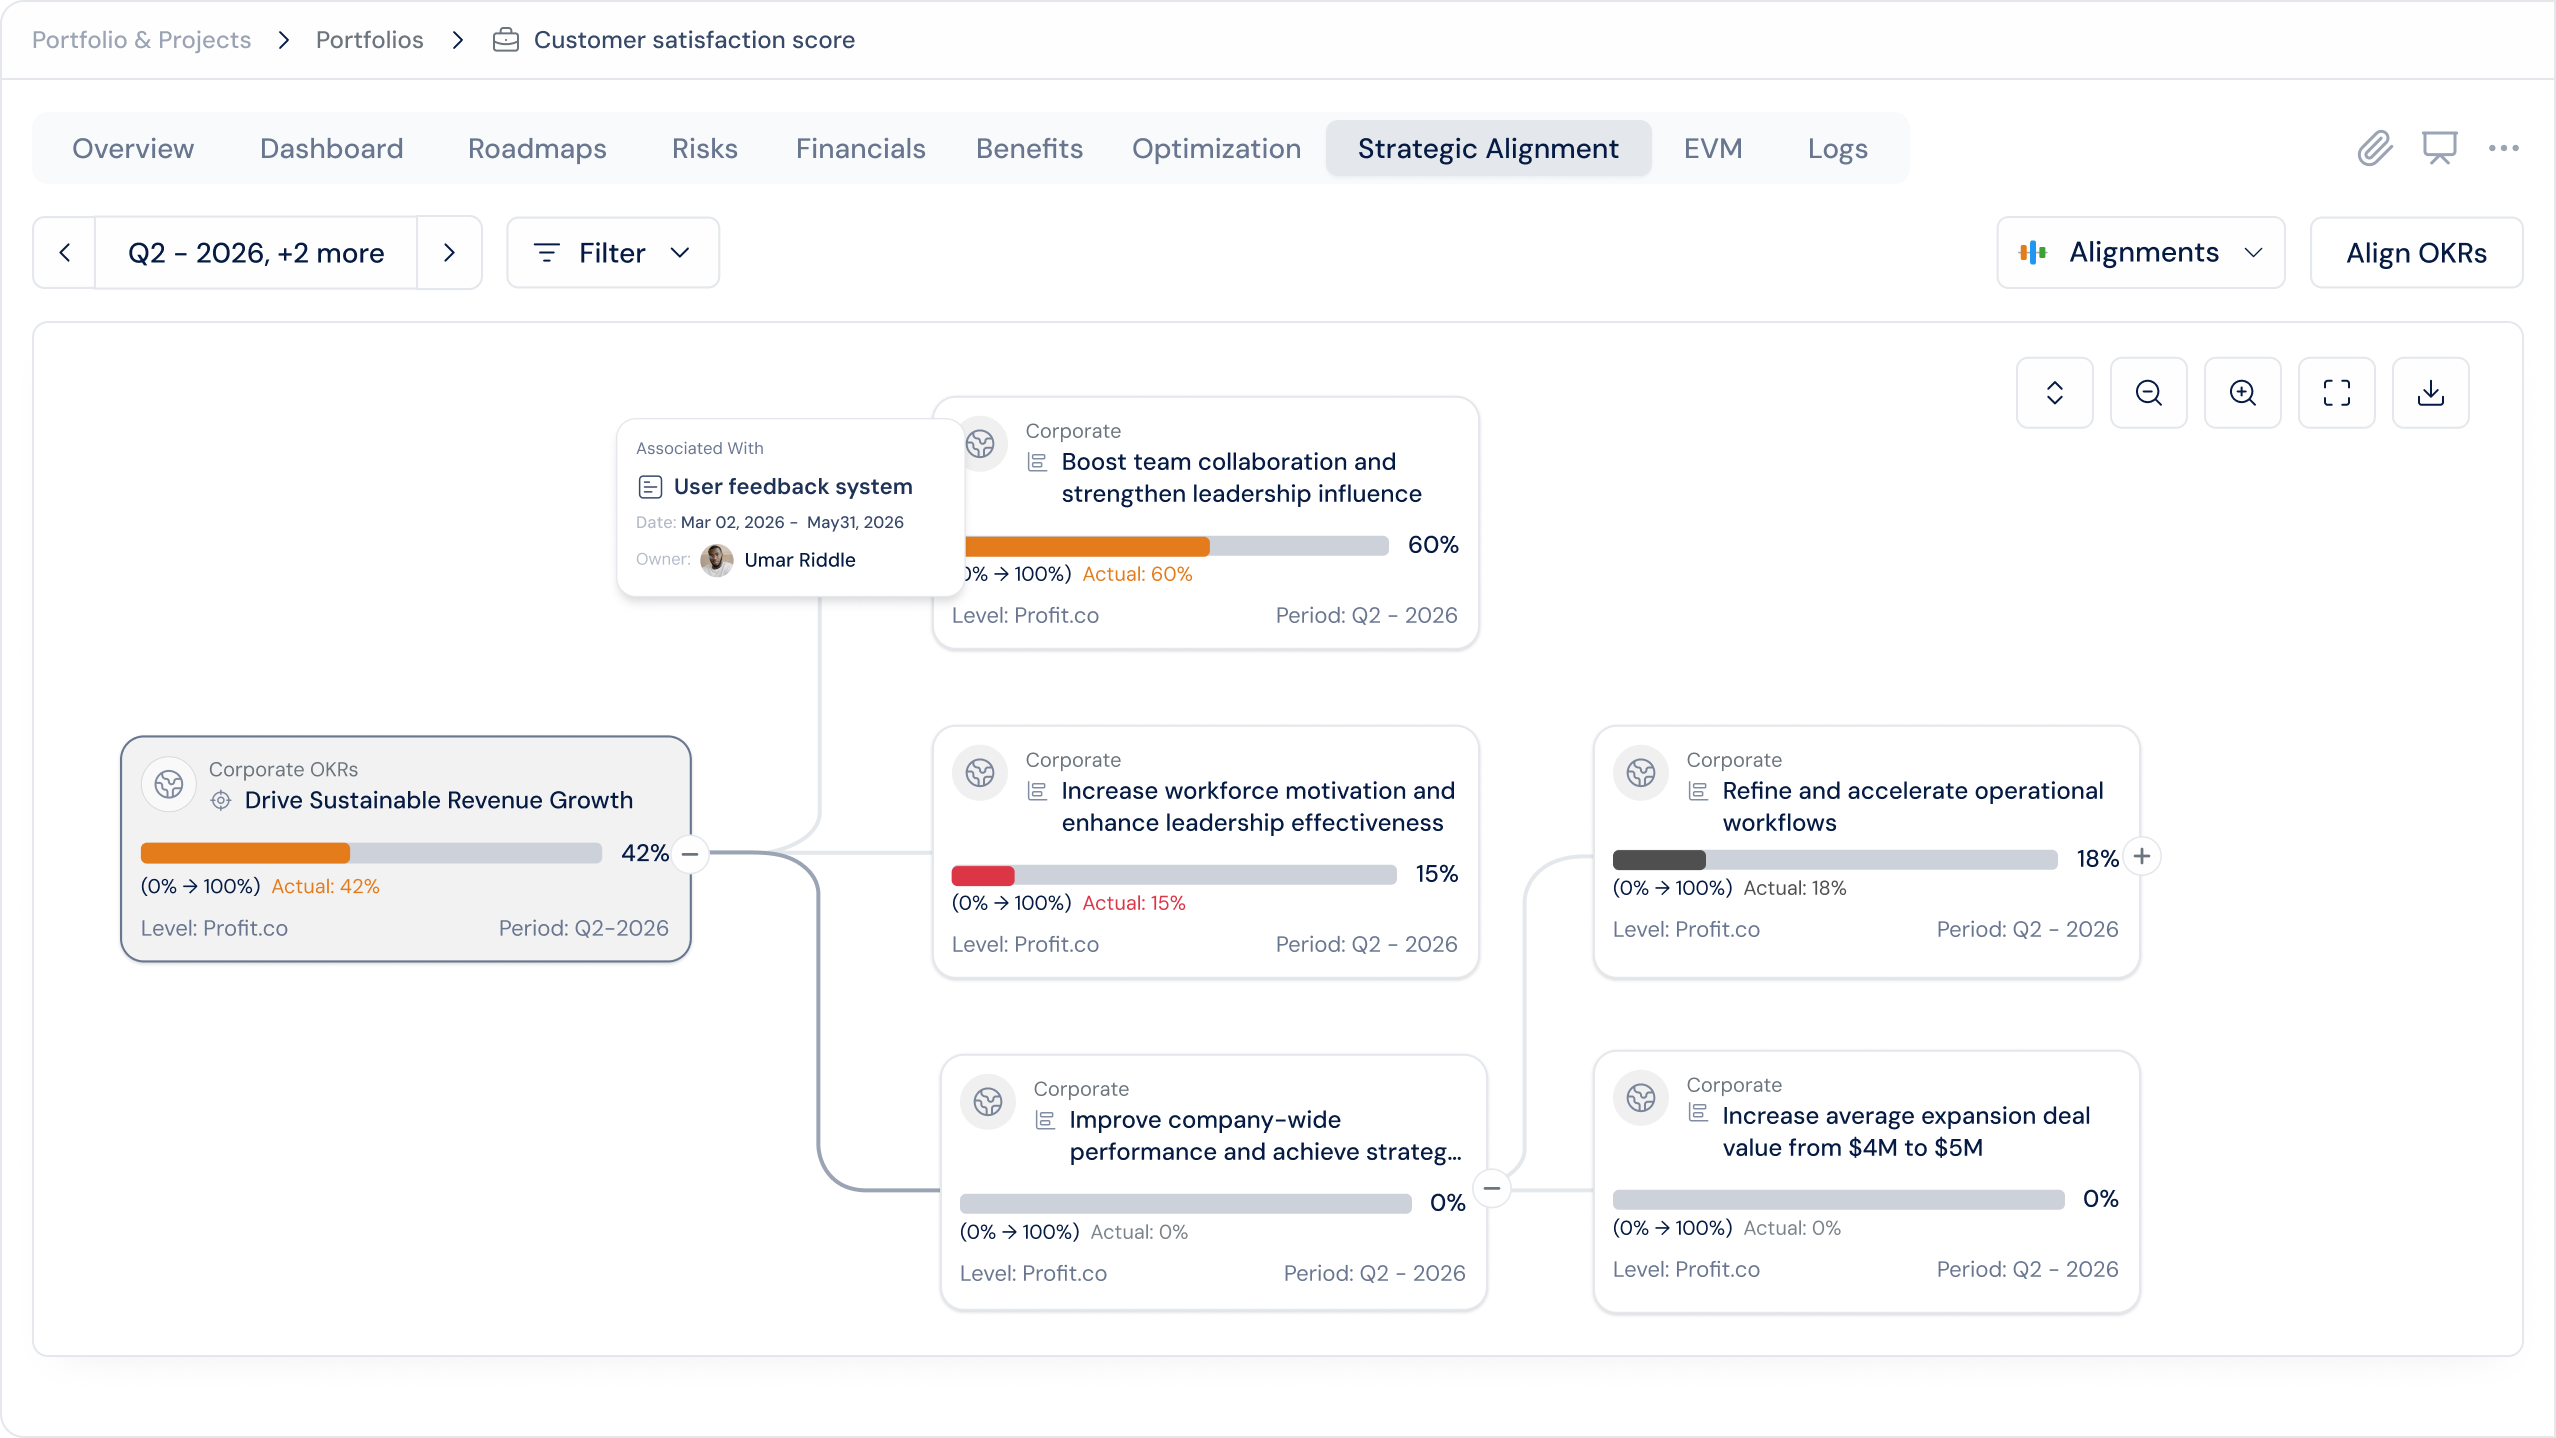Screen dimensions: 2556x1438
Task: Switch to the Optimization tab
Action: point(1216,149)
